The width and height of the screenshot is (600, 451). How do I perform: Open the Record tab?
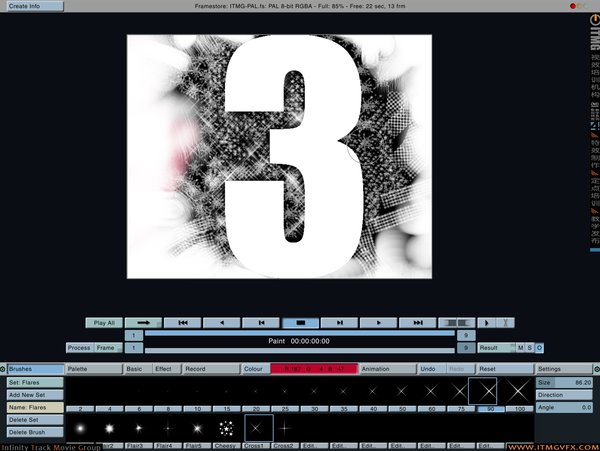(211, 369)
